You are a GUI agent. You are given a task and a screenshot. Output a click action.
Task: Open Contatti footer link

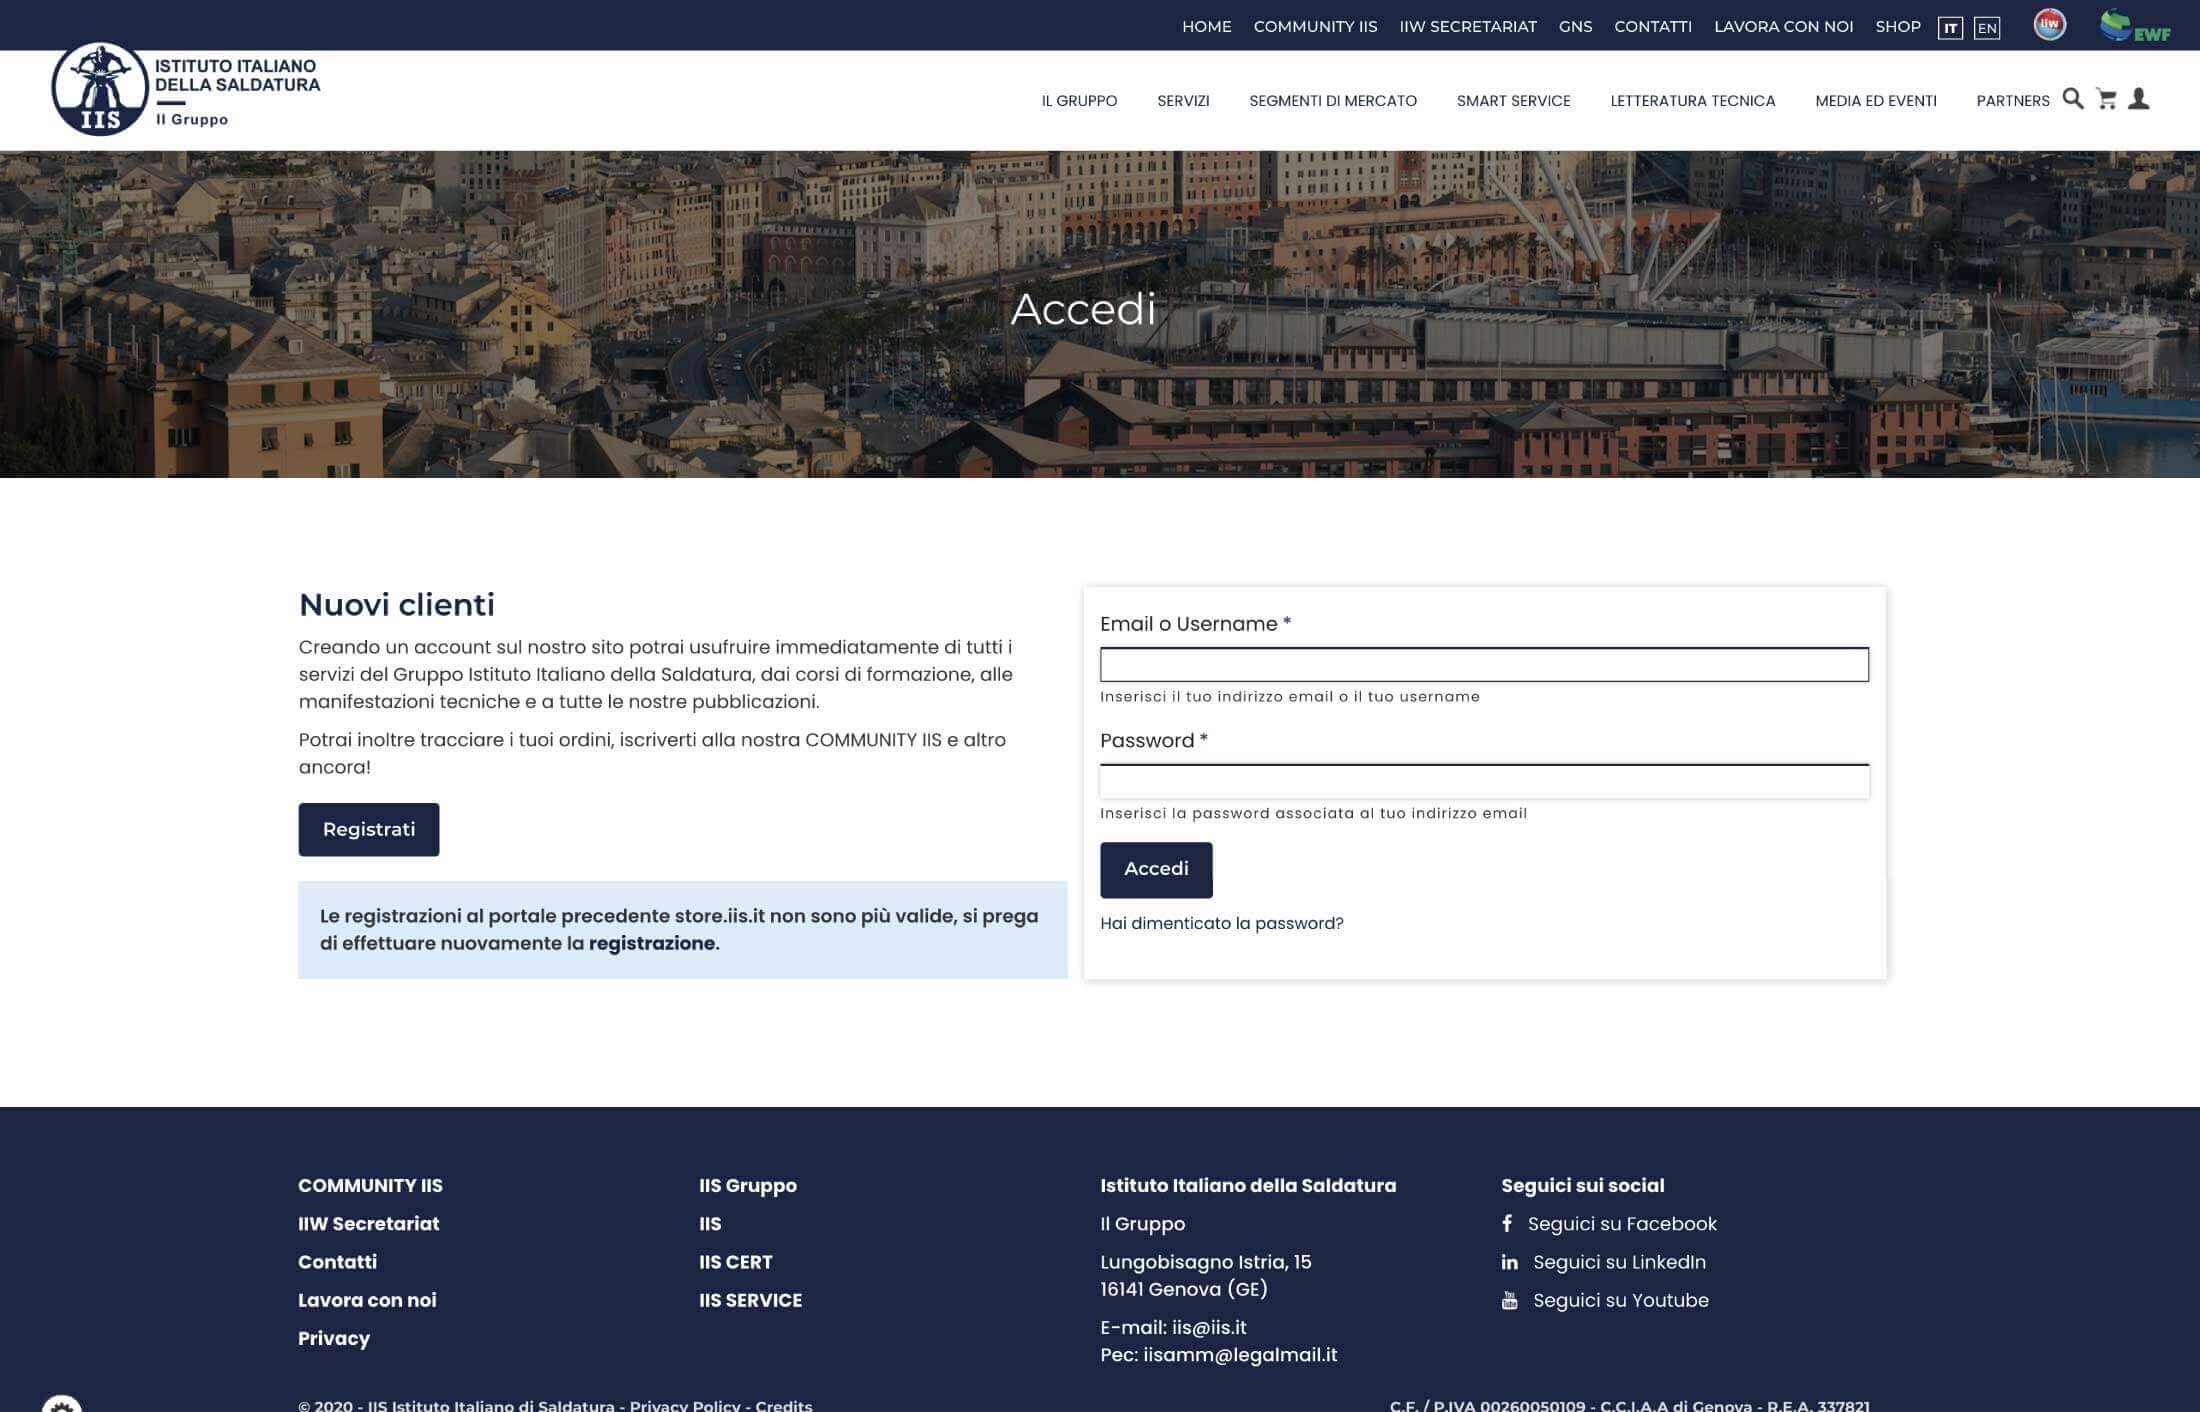(x=337, y=1262)
